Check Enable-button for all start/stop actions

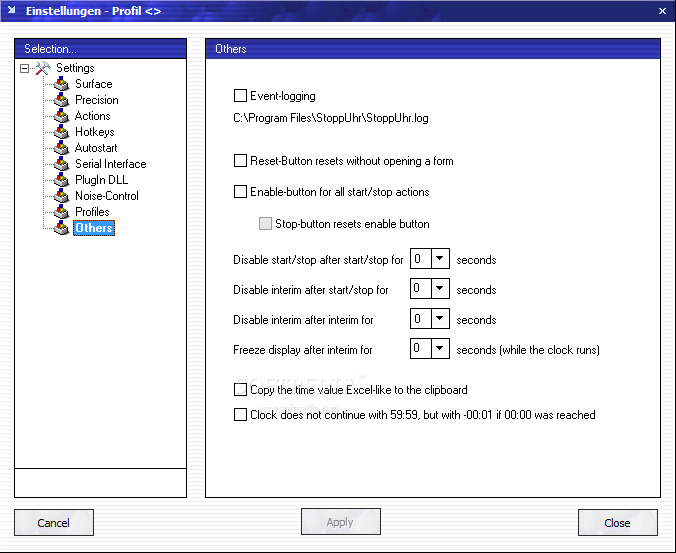tap(240, 191)
